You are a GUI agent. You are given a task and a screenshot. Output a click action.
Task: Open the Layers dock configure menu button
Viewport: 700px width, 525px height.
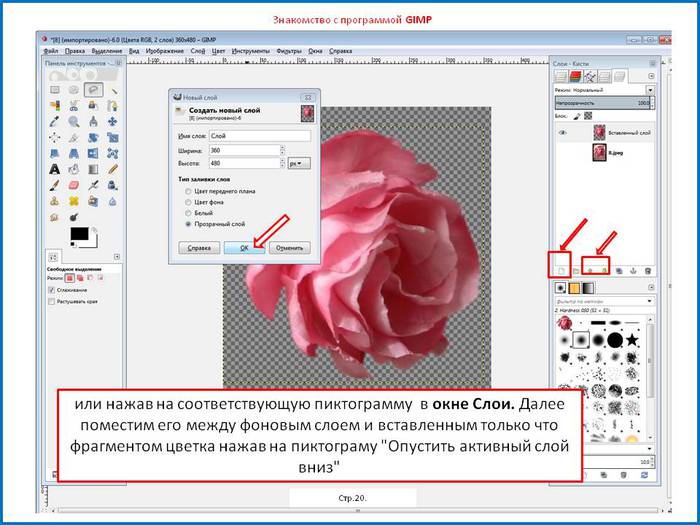[651, 76]
